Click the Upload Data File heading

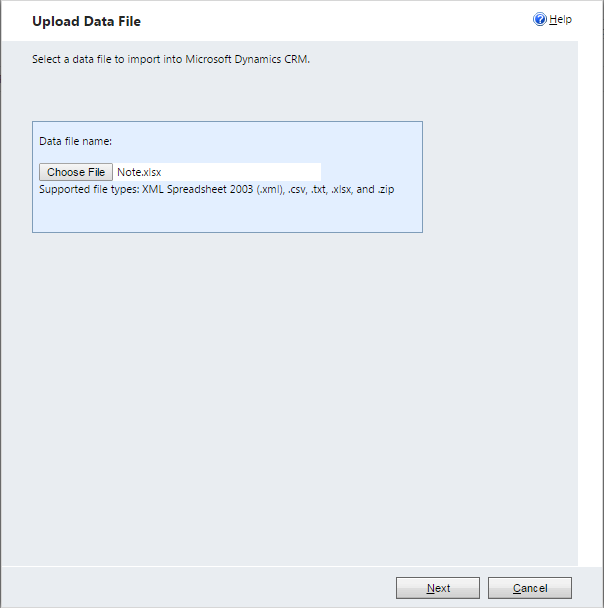coord(86,21)
